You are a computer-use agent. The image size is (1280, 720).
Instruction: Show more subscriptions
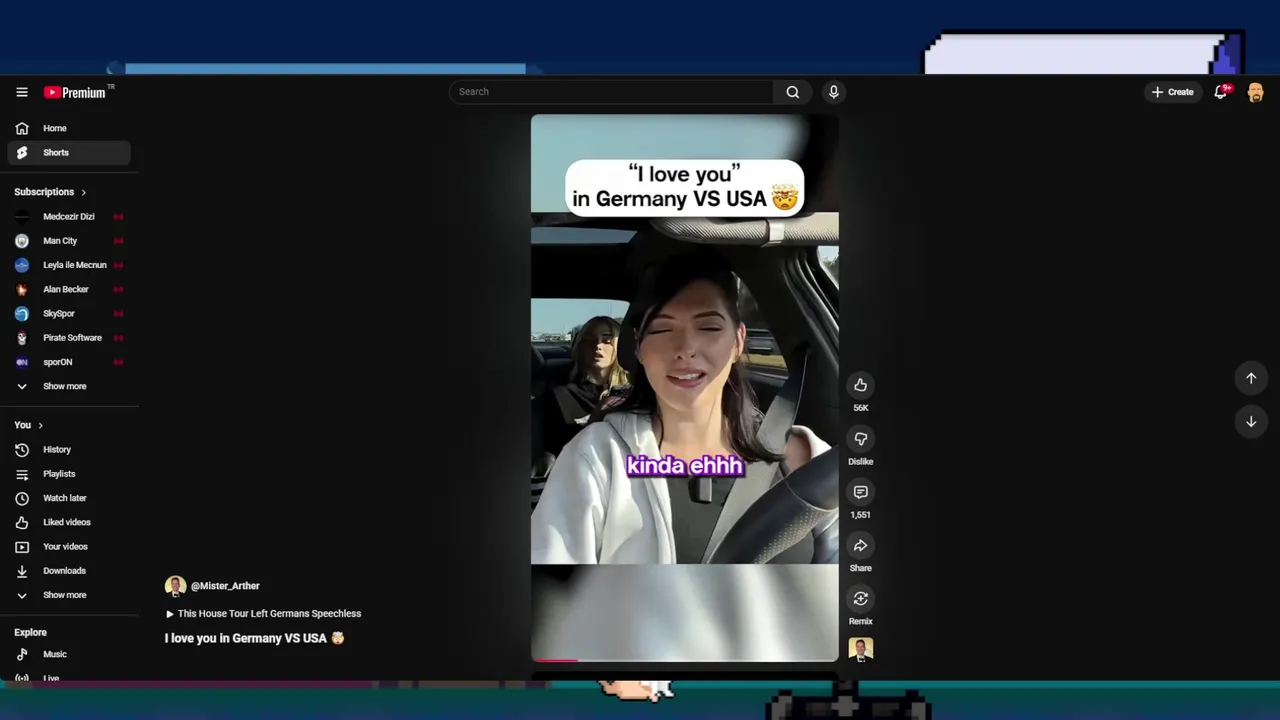tap(69, 386)
